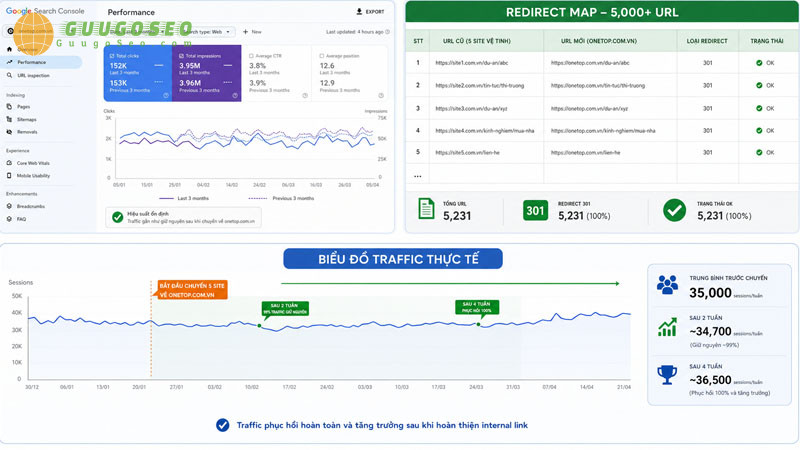800x450 pixels.
Task: Enable the Average CTR checkbox
Action: point(251,56)
